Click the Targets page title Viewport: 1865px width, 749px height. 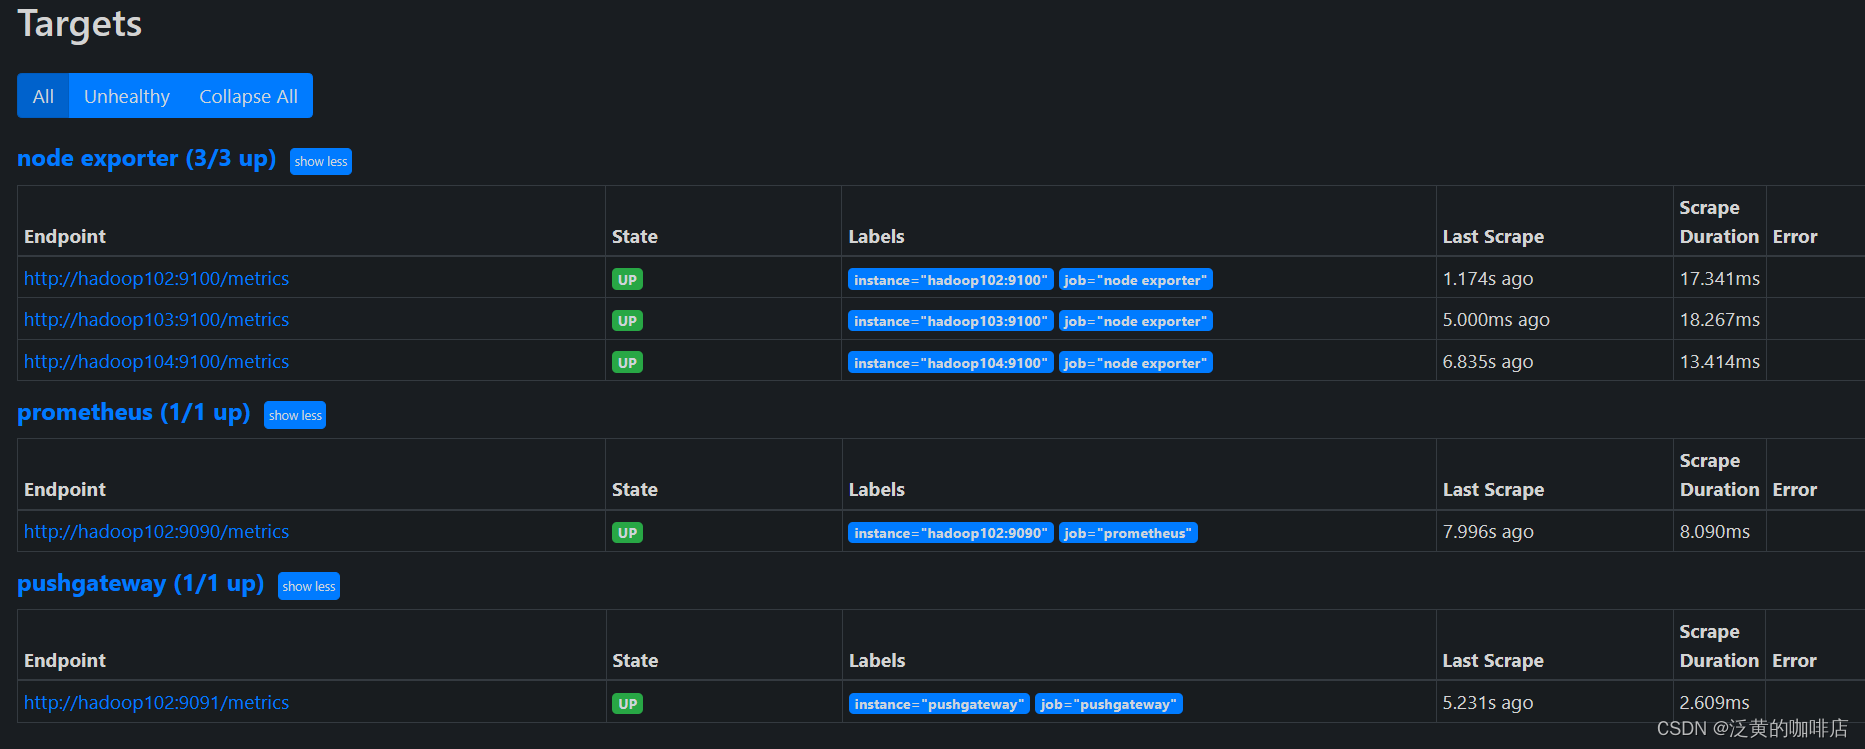pyautogui.click(x=80, y=24)
